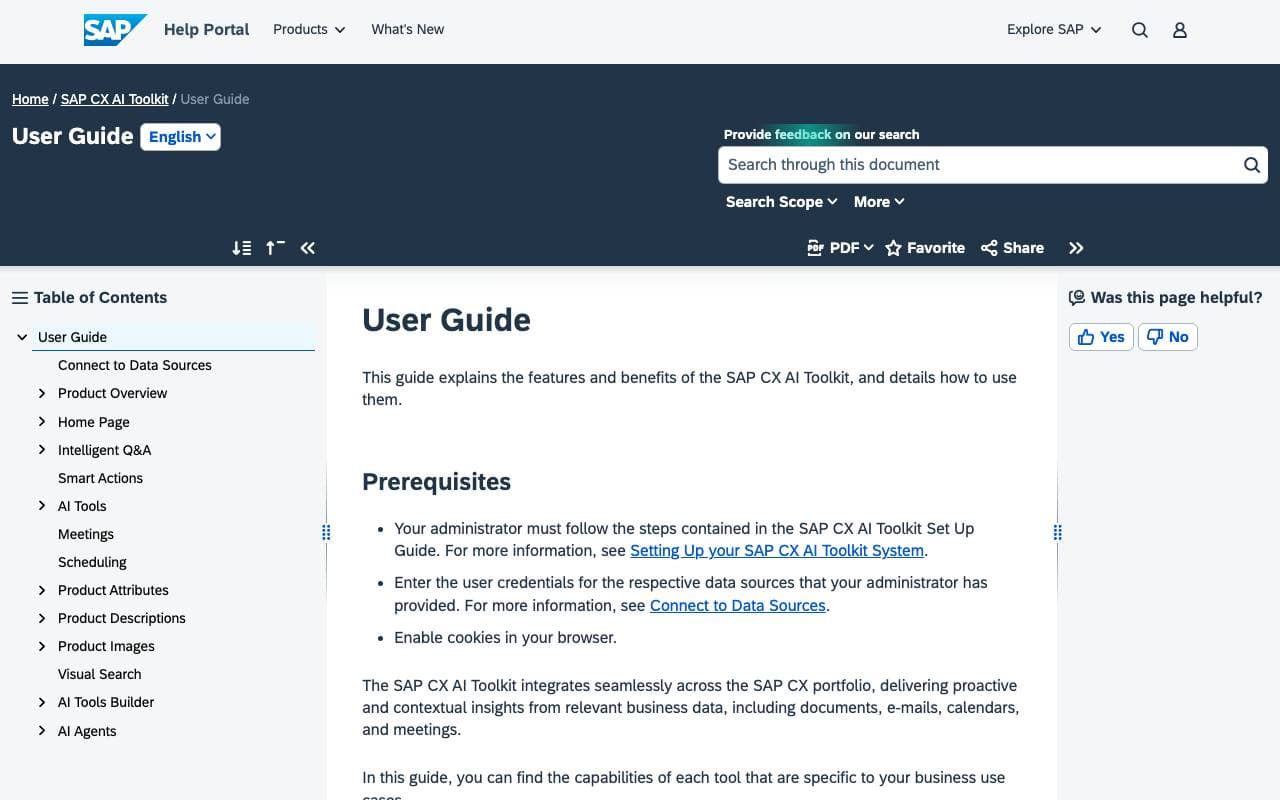Vote Yes for page helpful
Image resolution: width=1280 pixels, height=800 pixels.
(x=1101, y=337)
